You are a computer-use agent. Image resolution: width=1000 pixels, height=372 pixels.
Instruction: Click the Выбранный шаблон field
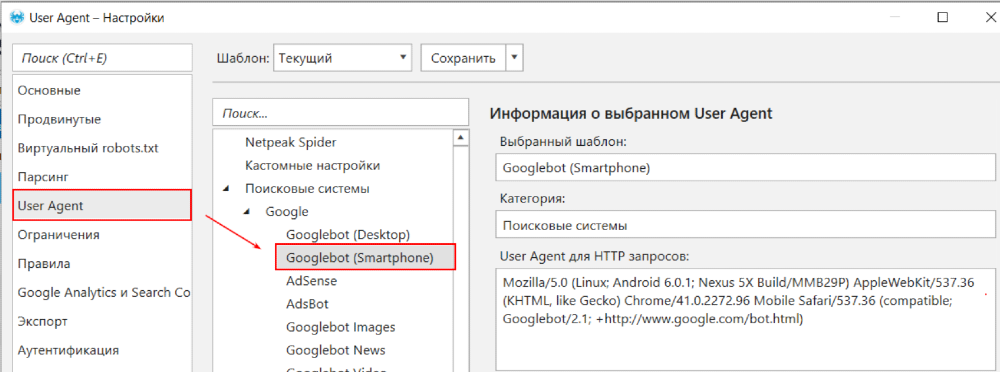point(745,169)
